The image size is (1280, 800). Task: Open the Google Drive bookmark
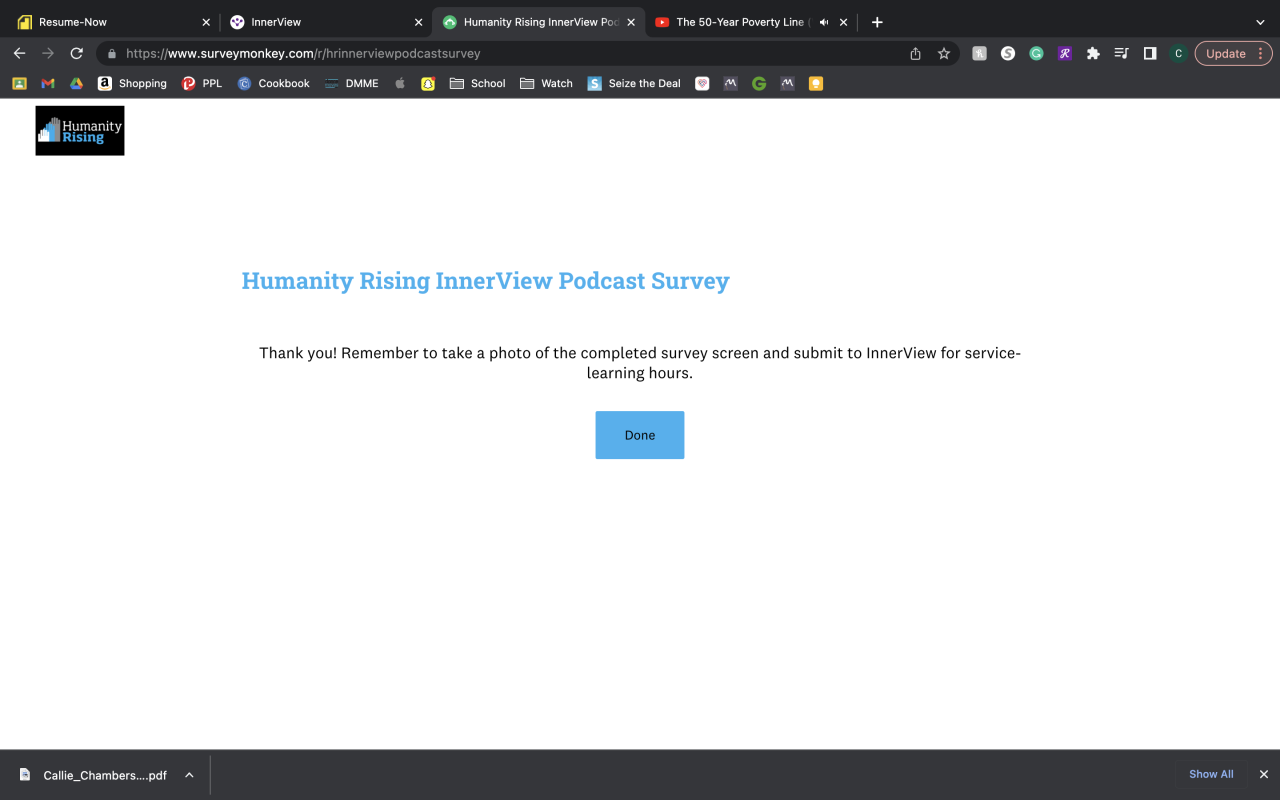coord(76,84)
